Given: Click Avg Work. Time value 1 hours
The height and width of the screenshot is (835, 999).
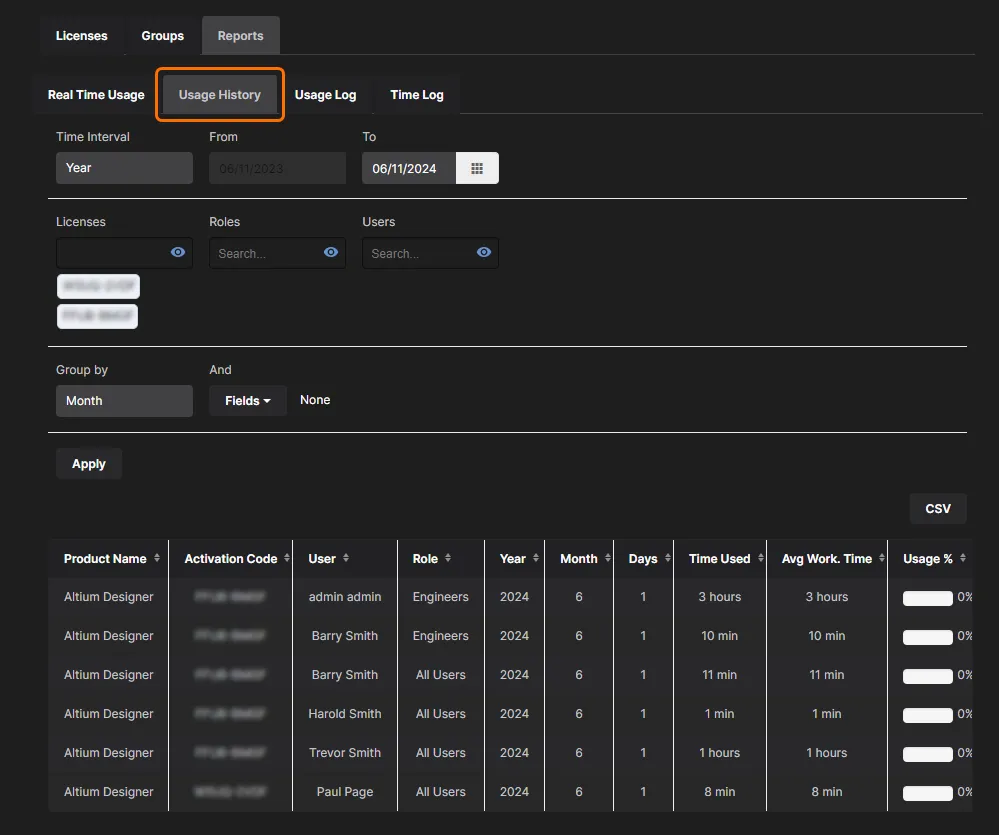Looking at the screenshot, I should [x=826, y=753].
